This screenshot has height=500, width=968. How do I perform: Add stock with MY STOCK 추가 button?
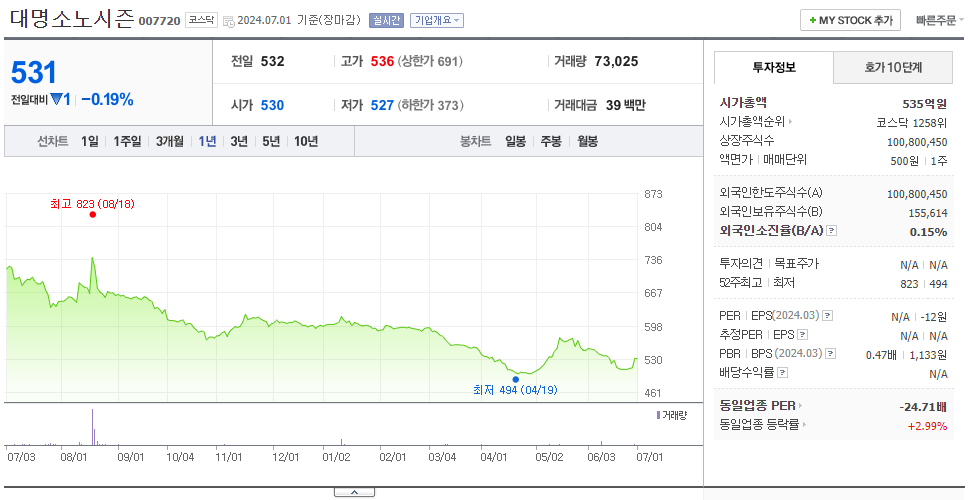(x=851, y=20)
